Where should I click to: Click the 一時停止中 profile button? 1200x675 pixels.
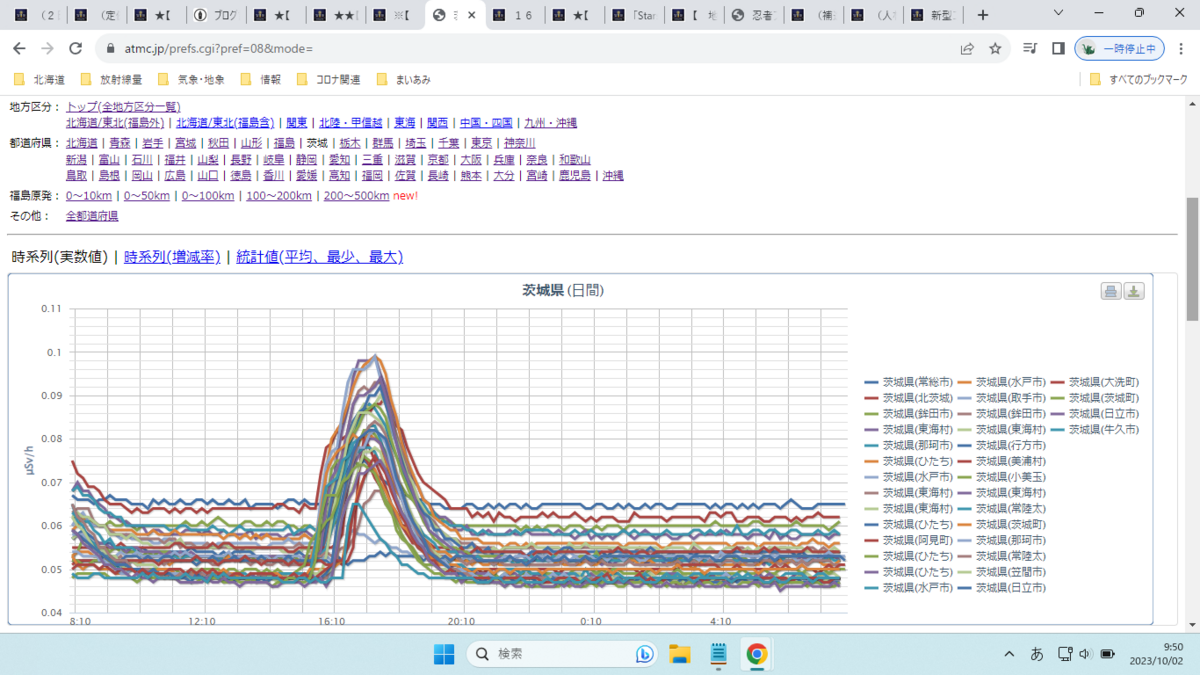[1120, 48]
